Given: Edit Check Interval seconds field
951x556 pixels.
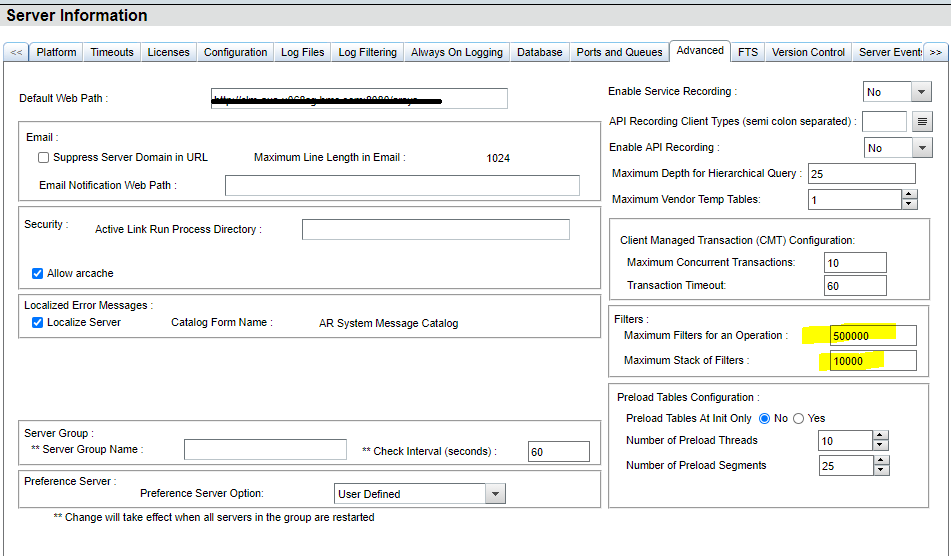Looking at the screenshot, I should click(x=559, y=452).
